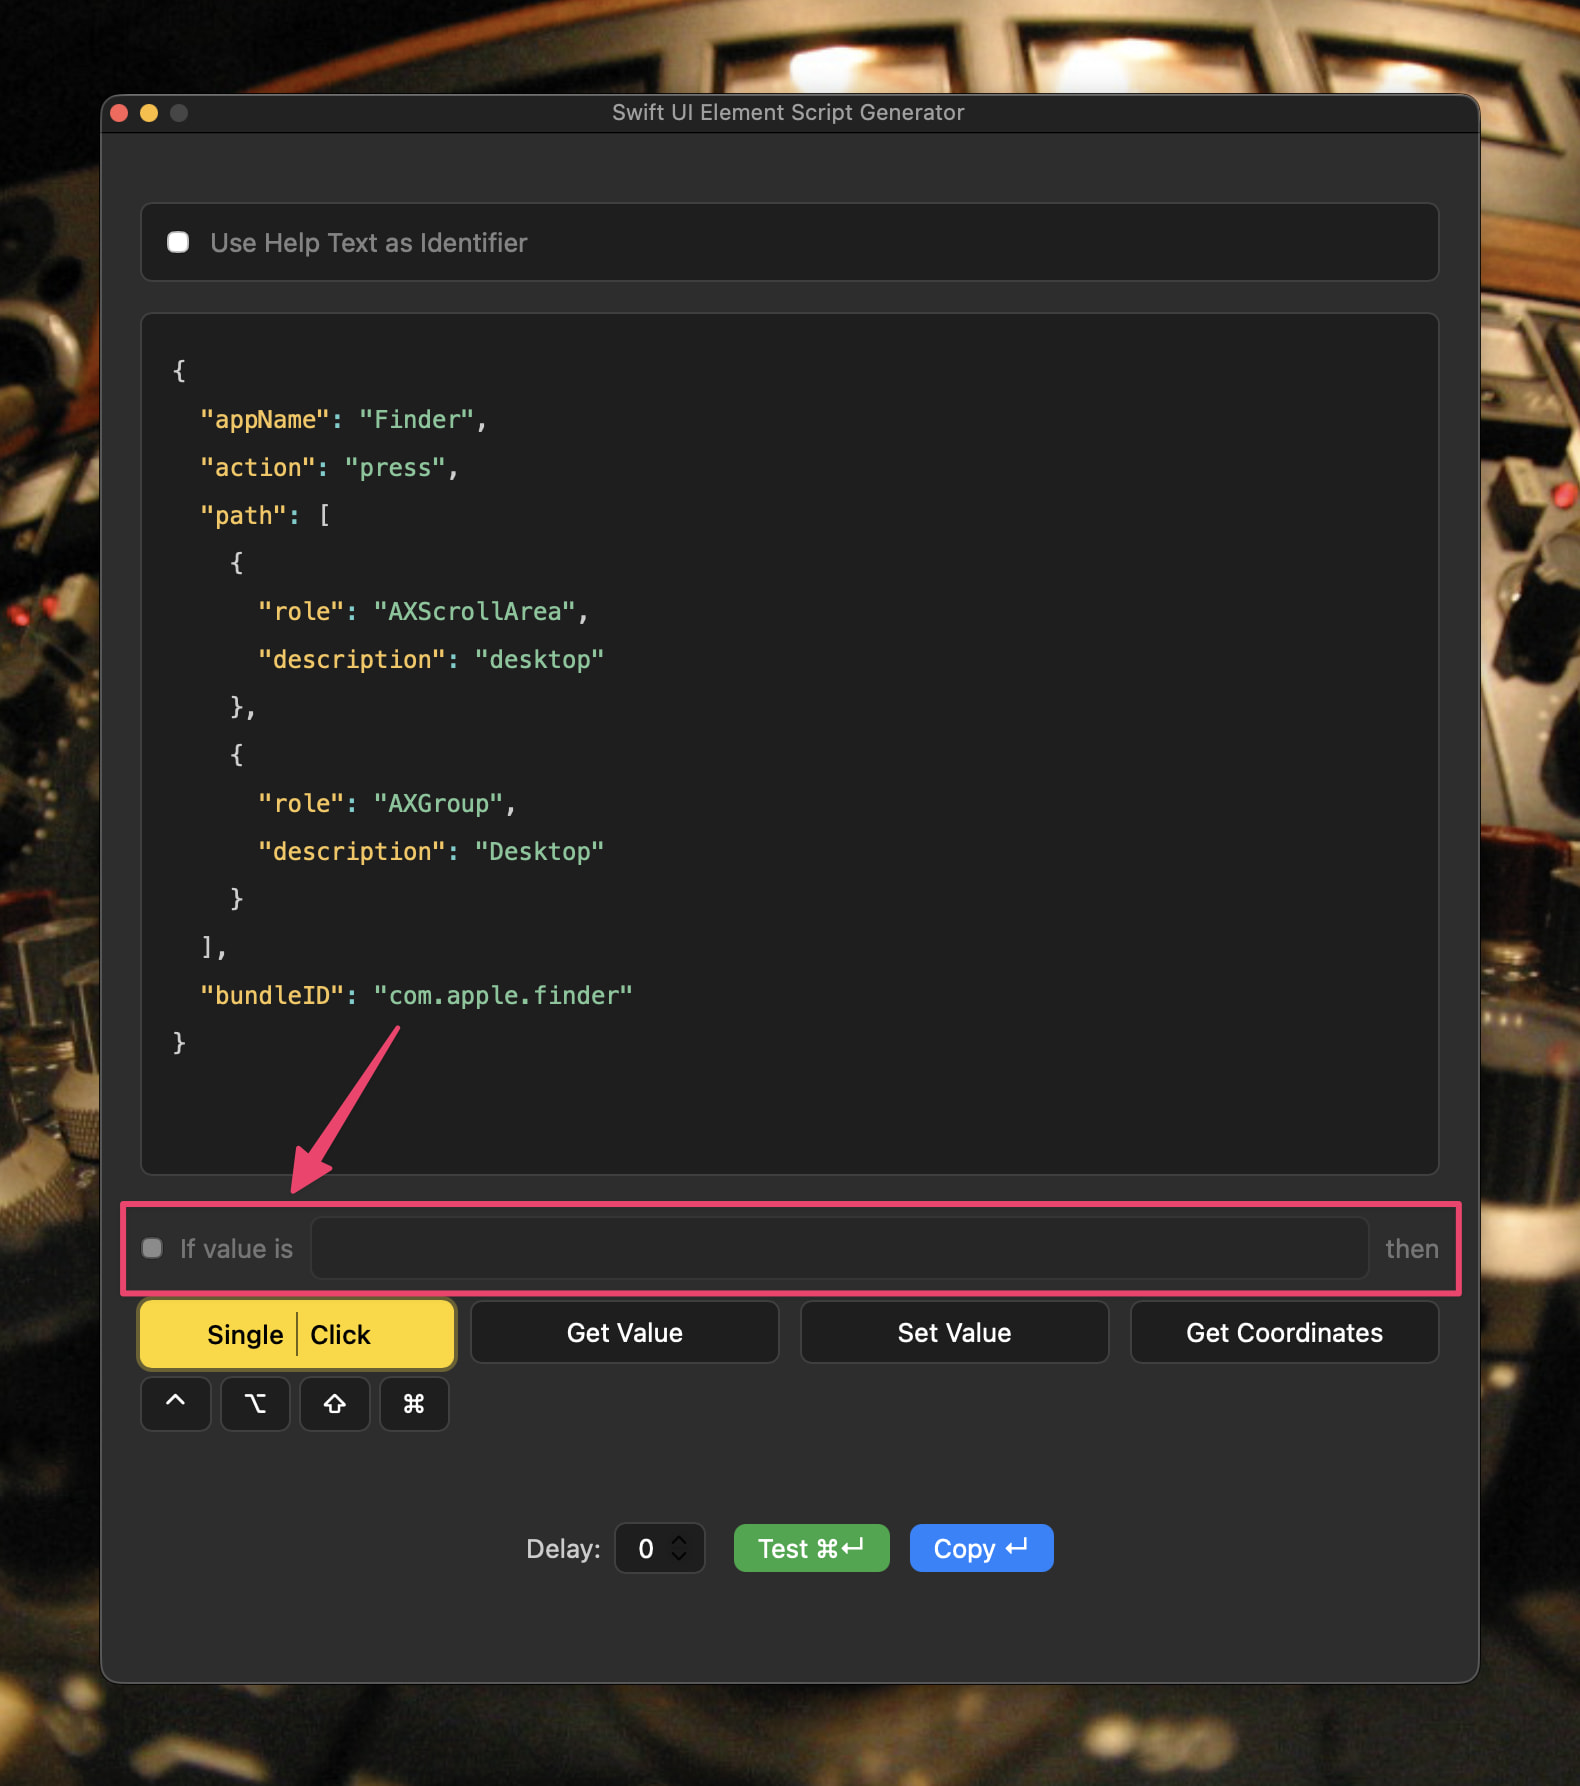Run the green Test button

tap(811, 1548)
